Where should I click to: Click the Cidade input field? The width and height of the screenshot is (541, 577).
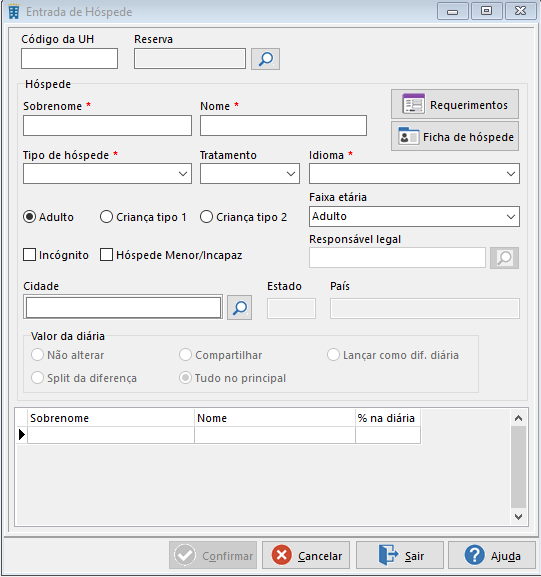coord(123,307)
